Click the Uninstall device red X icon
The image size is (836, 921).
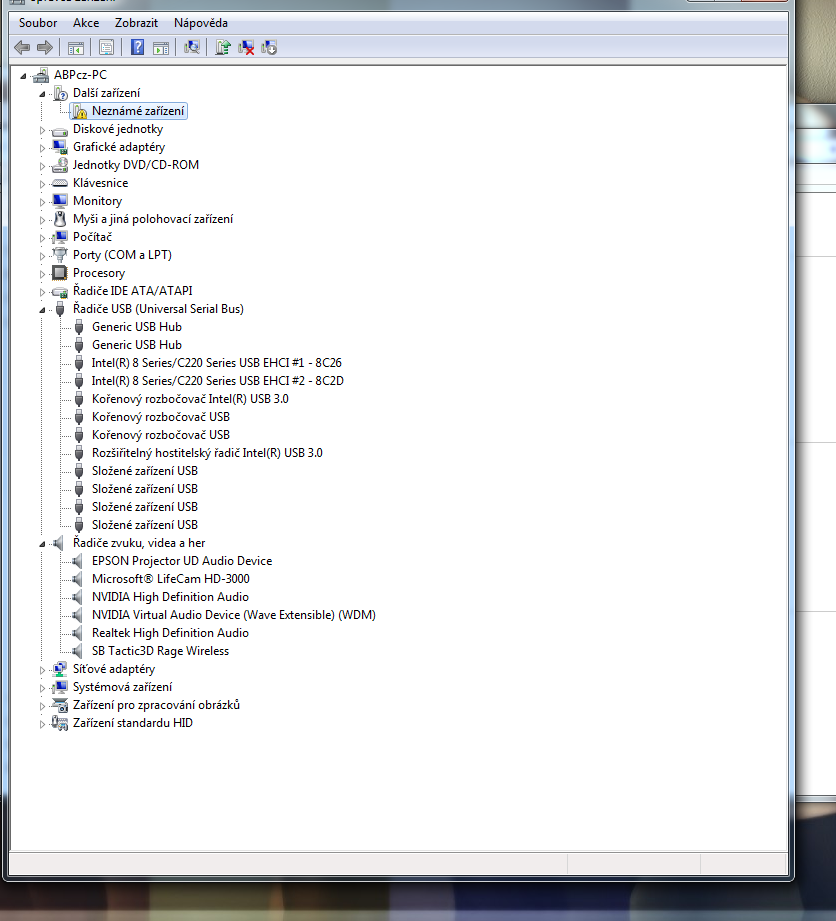coord(246,48)
